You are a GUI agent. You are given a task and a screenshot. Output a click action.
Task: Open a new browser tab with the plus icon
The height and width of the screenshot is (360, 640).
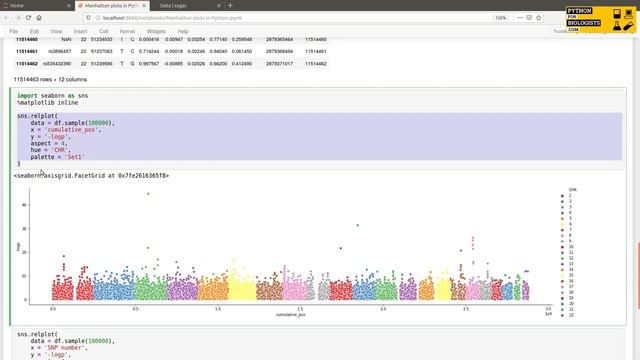(x=230, y=6)
